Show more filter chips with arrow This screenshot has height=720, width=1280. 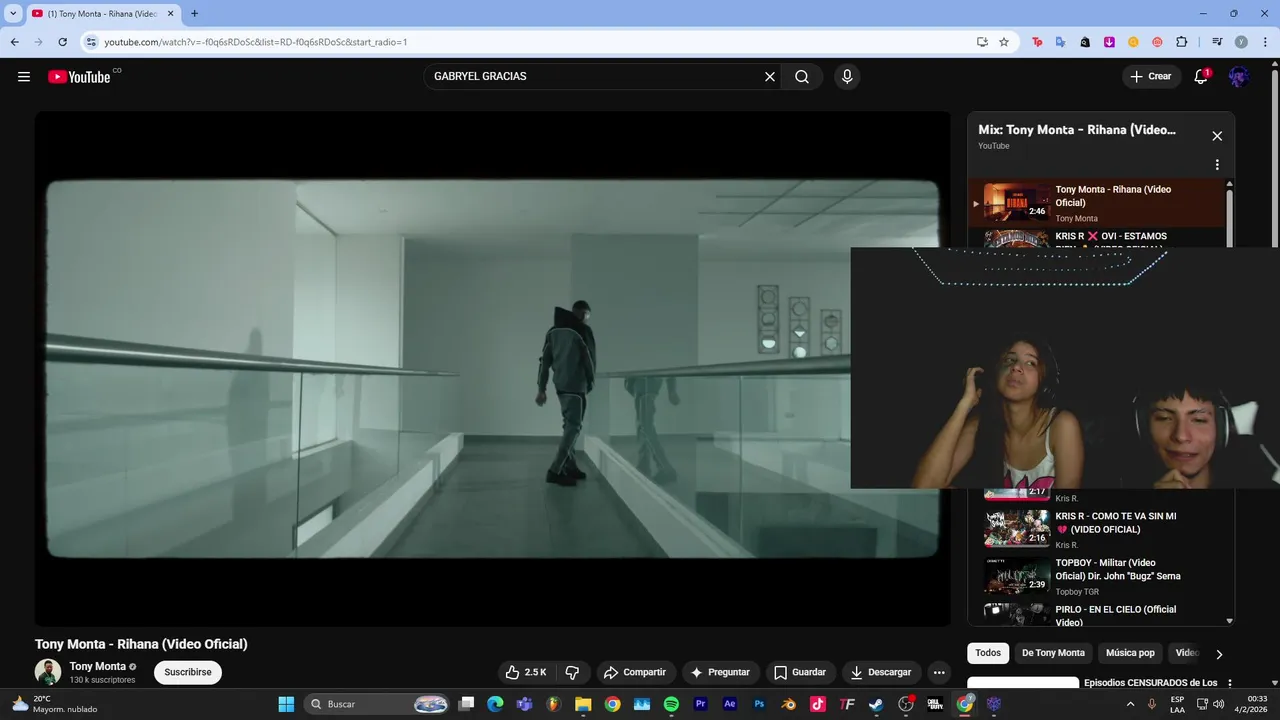tap(1219, 654)
